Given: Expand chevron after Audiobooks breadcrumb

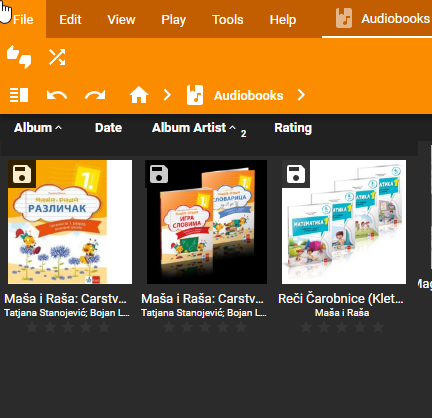Looking at the screenshot, I should tap(301, 95).
